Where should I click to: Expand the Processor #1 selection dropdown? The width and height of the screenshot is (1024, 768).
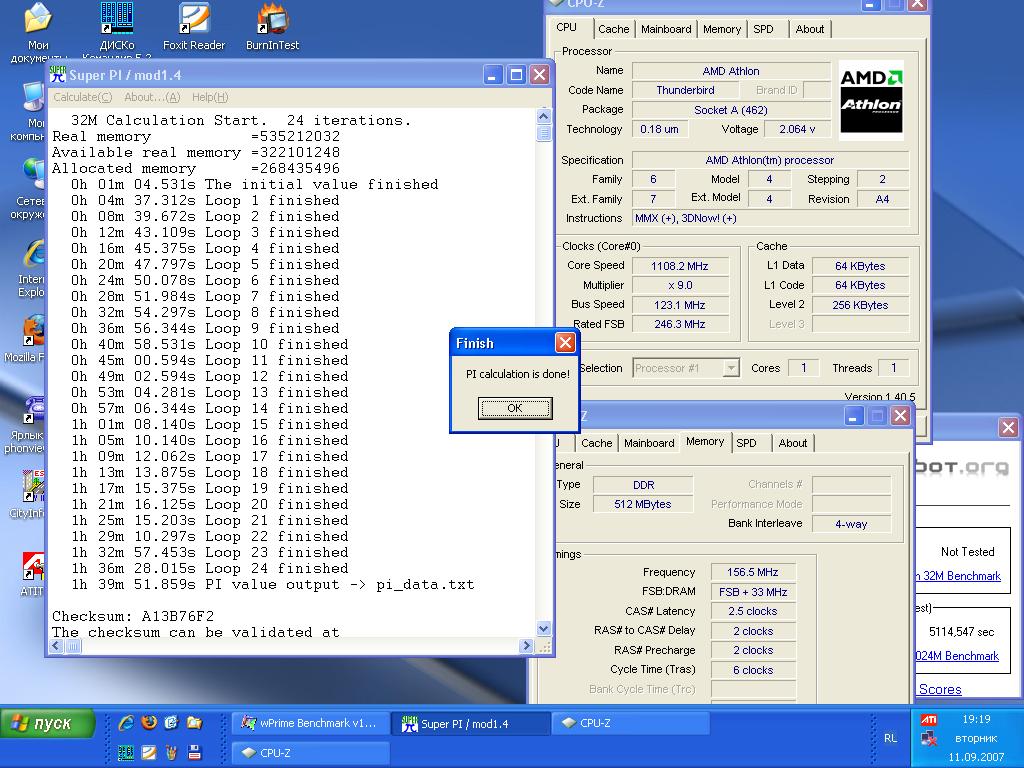click(731, 368)
